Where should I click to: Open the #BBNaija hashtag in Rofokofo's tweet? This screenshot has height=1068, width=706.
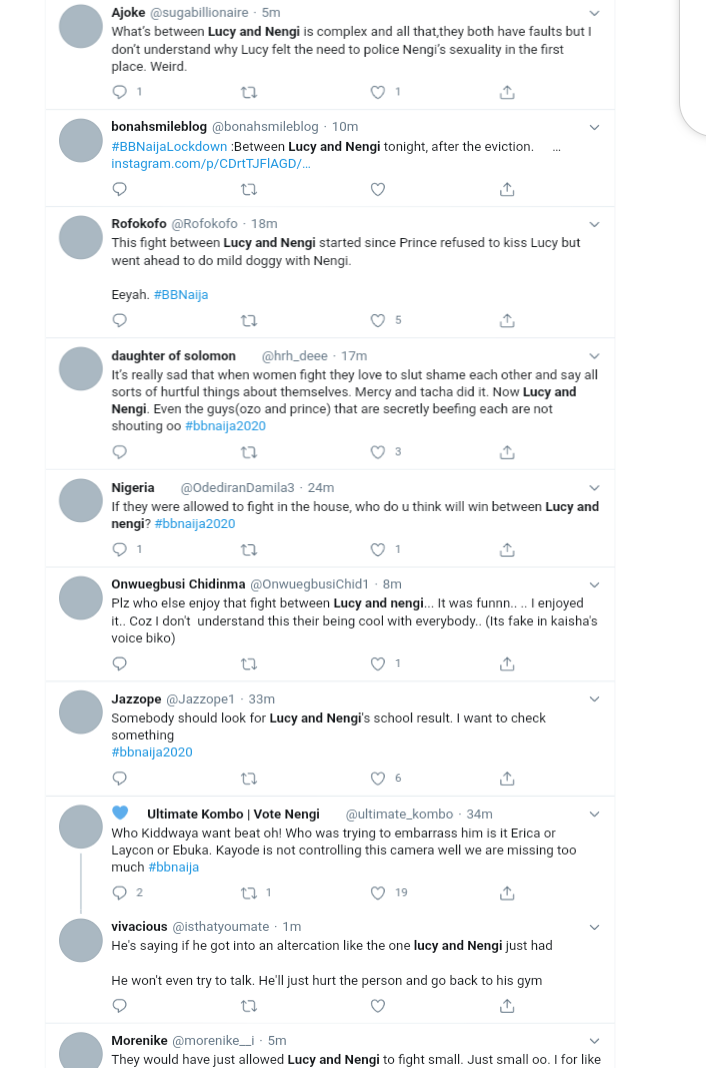point(181,295)
